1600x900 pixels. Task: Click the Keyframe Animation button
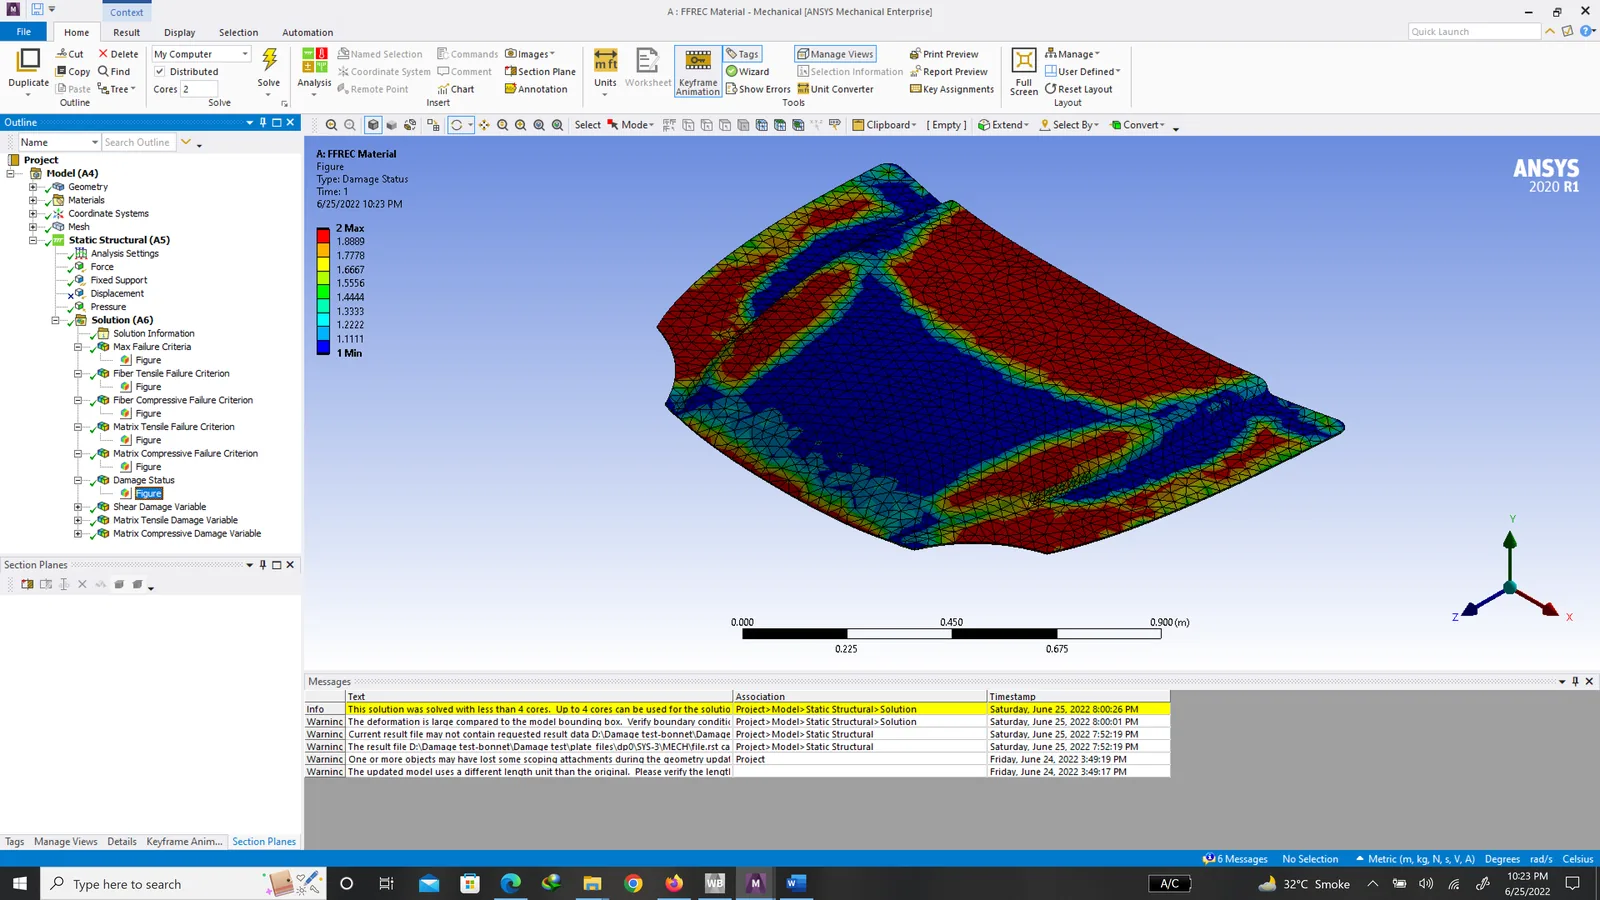[698, 72]
